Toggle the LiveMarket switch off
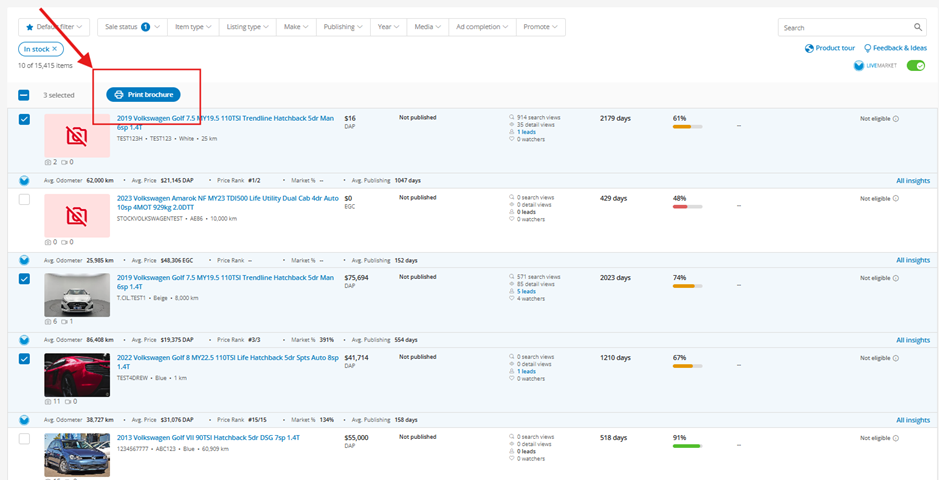 [x=915, y=66]
